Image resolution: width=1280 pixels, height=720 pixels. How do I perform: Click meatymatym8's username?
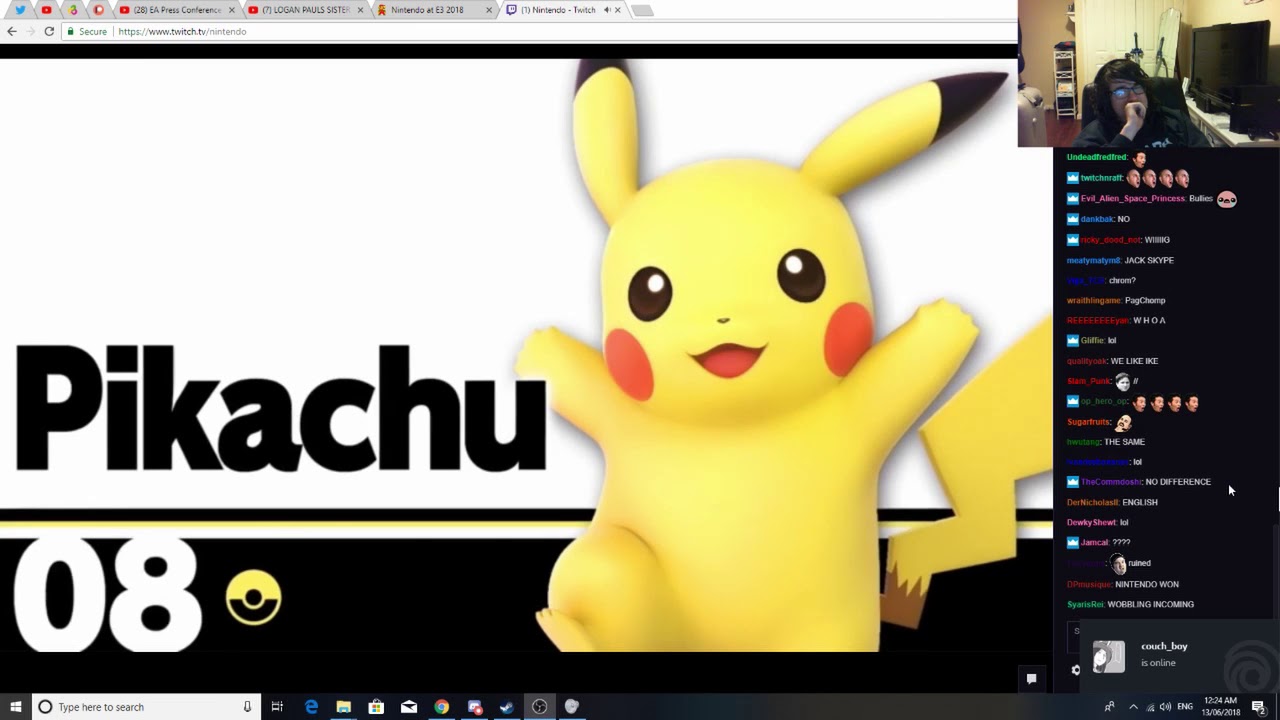1093,260
